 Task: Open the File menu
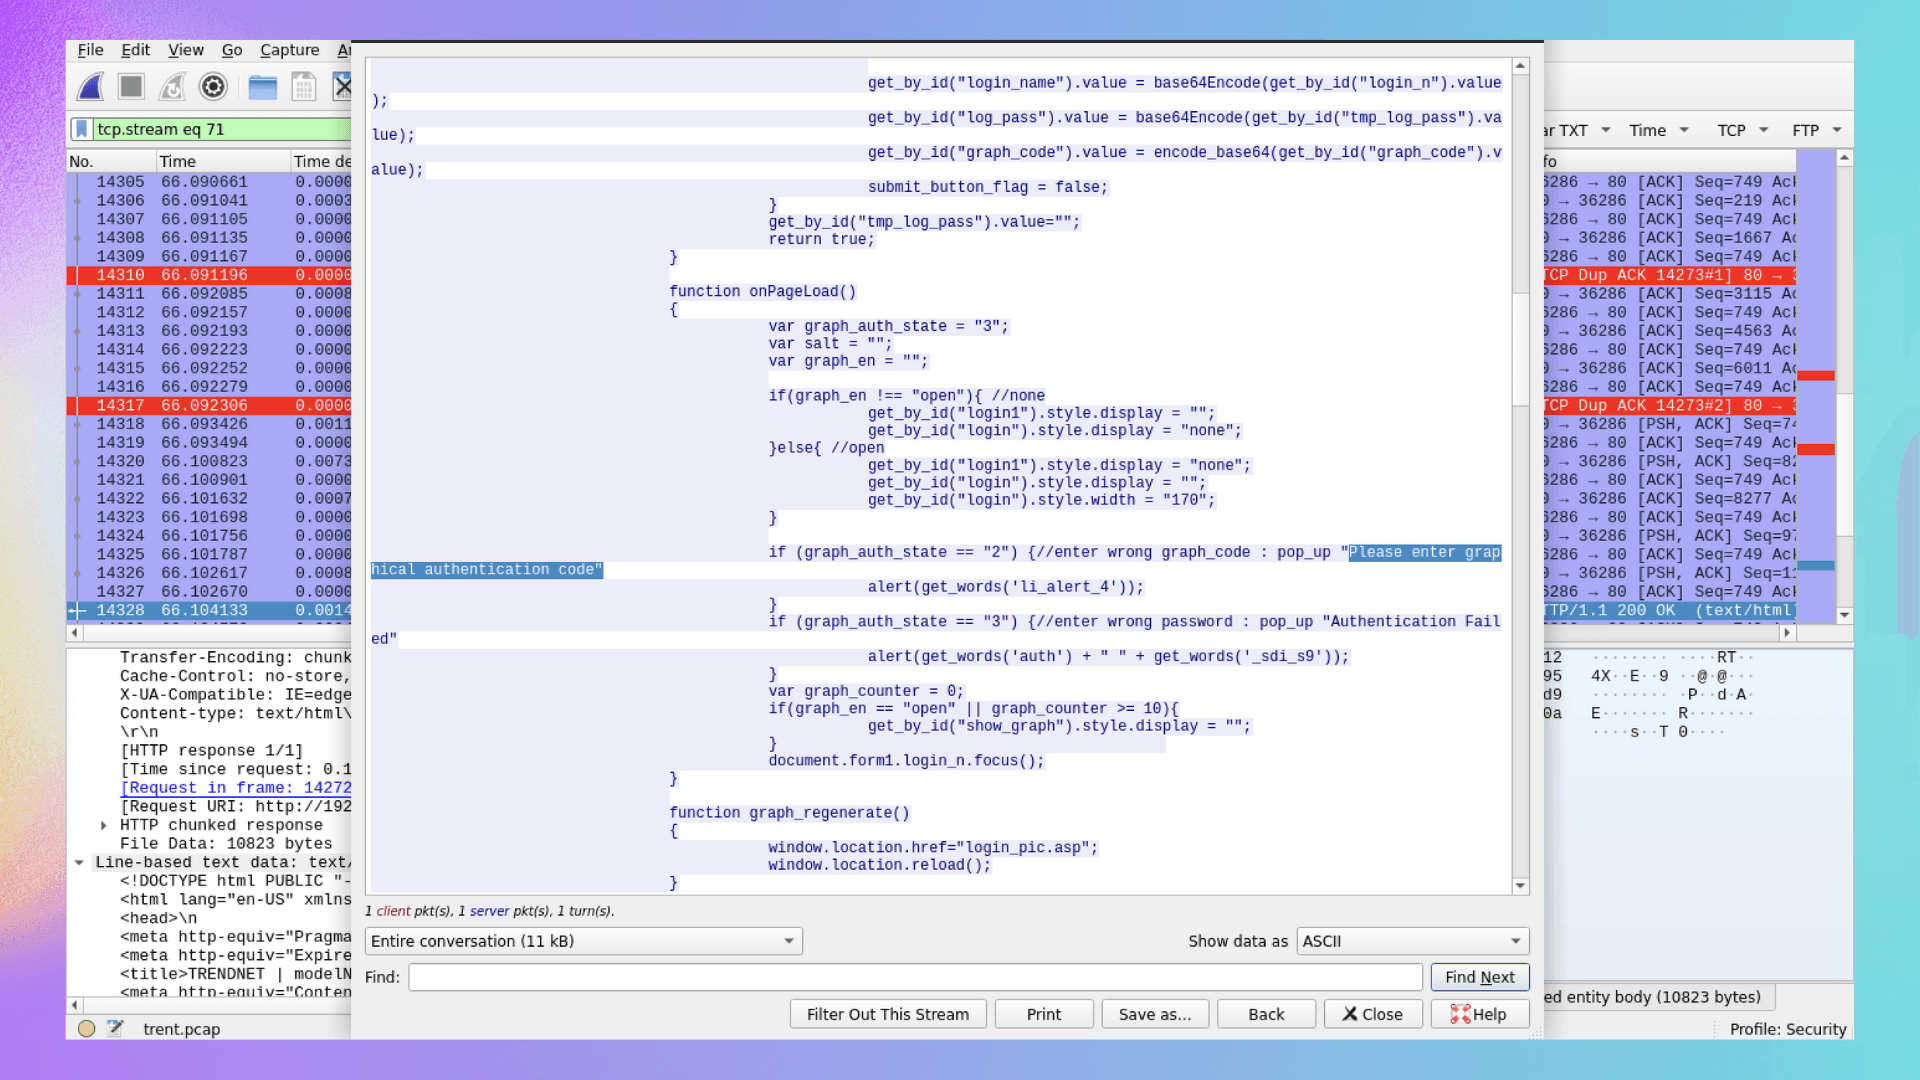[90, 50]
